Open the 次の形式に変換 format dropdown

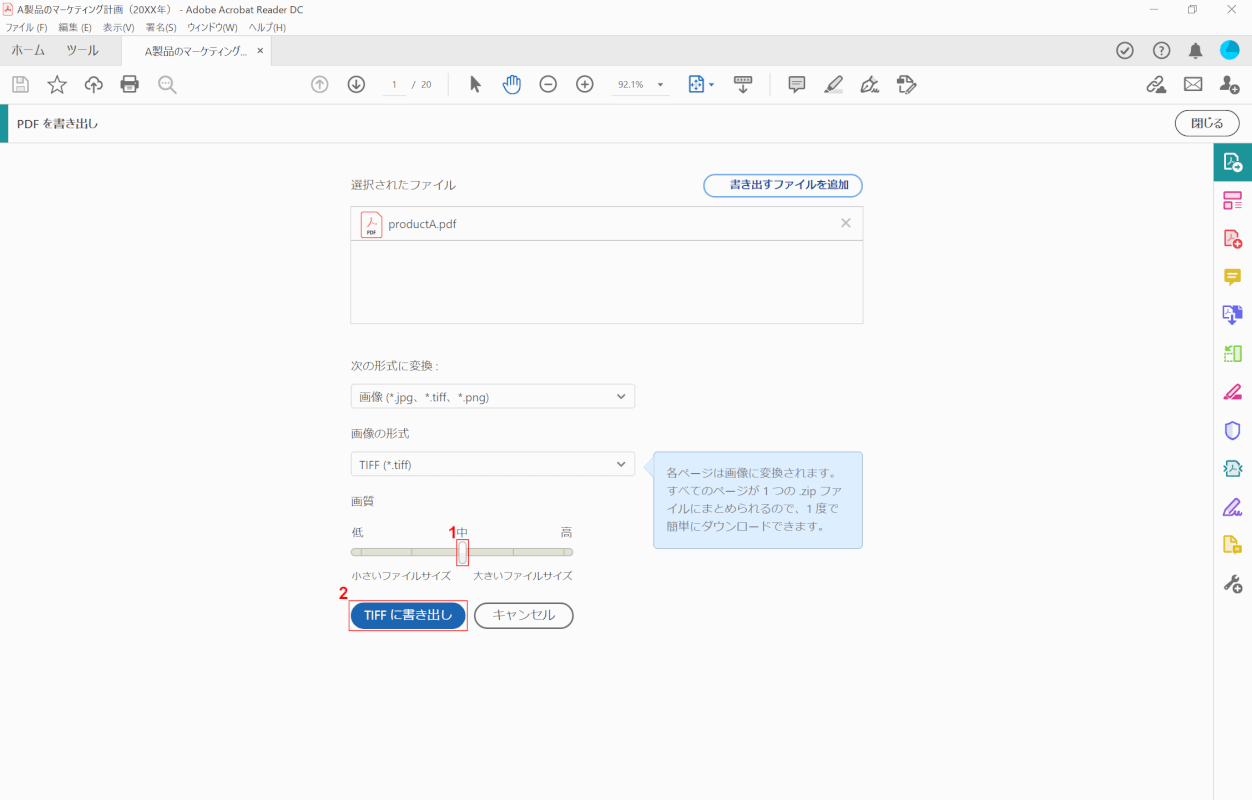pos(492,397)
